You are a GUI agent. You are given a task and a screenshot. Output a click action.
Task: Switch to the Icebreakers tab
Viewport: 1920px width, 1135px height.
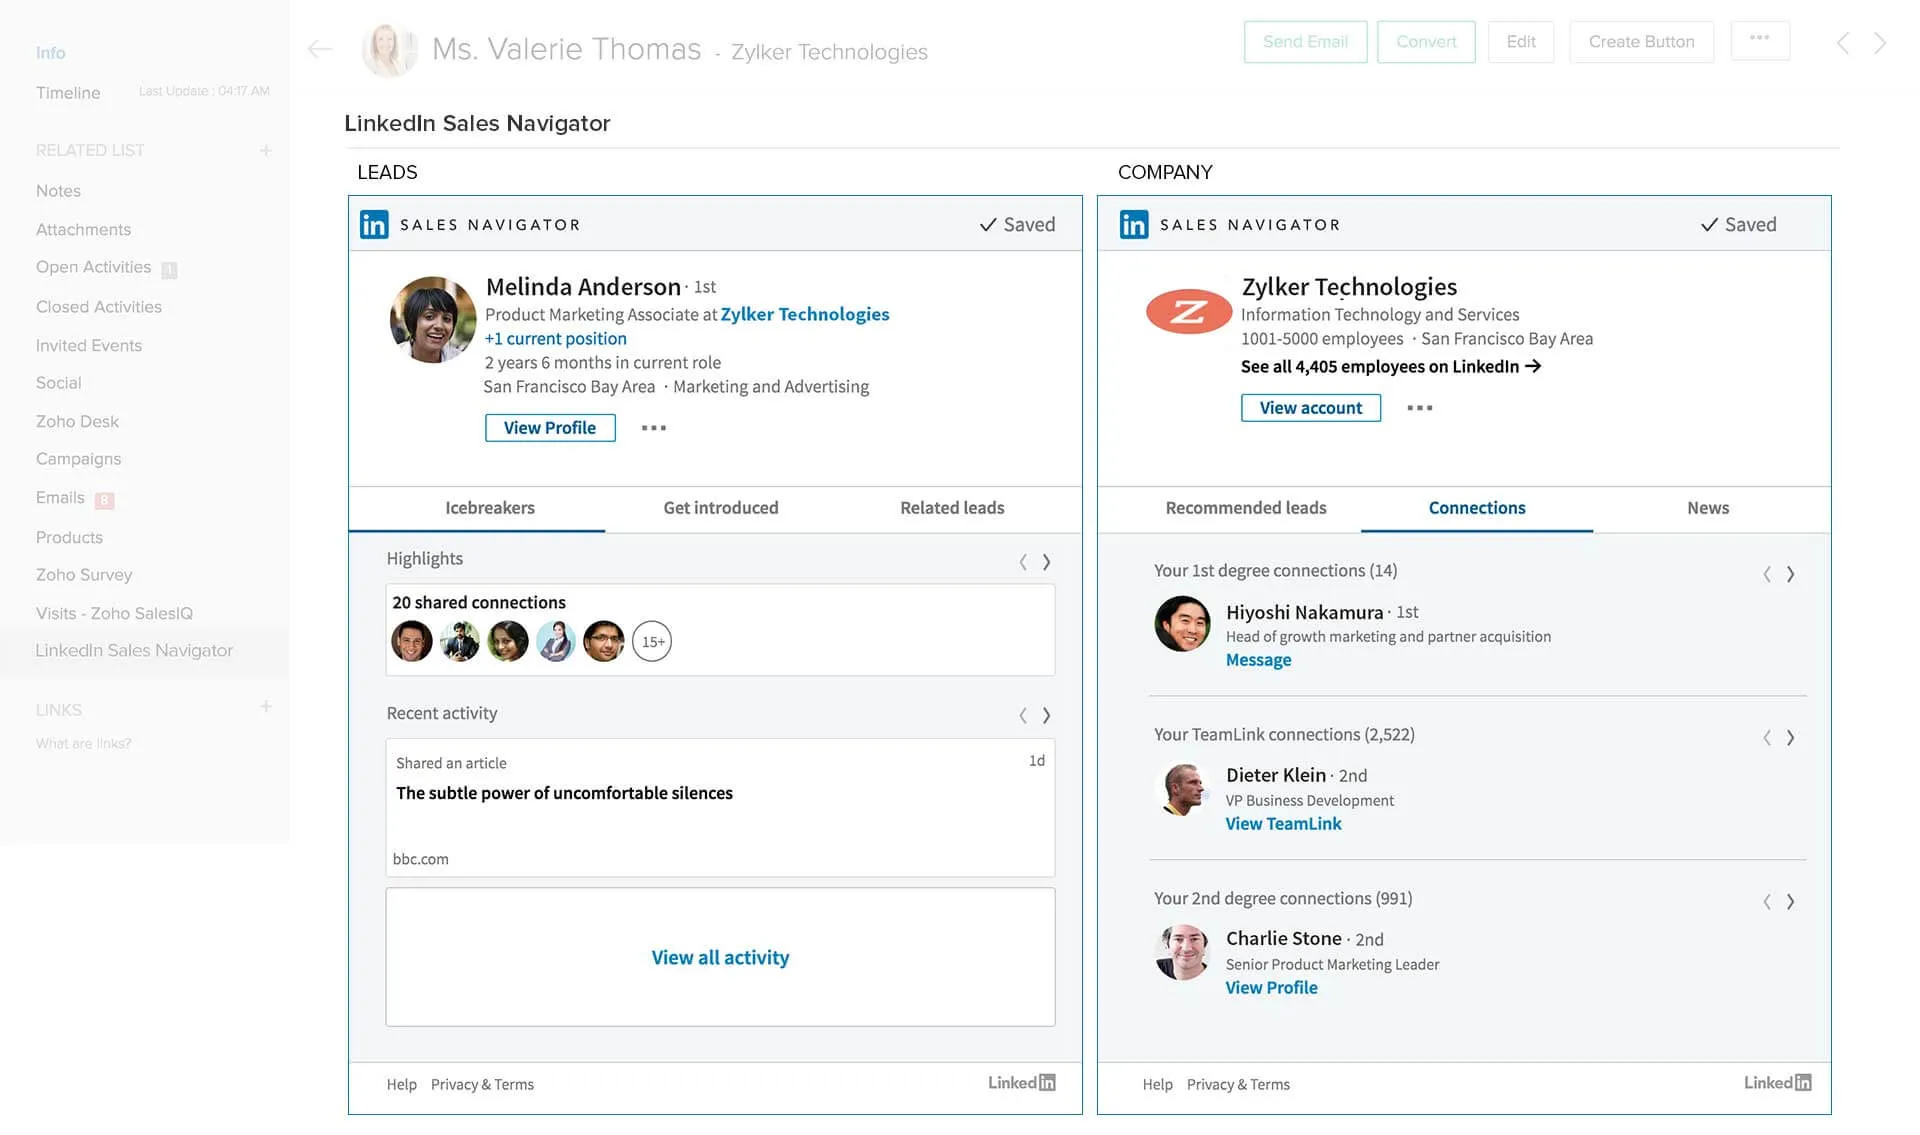(x=490, y=508)
